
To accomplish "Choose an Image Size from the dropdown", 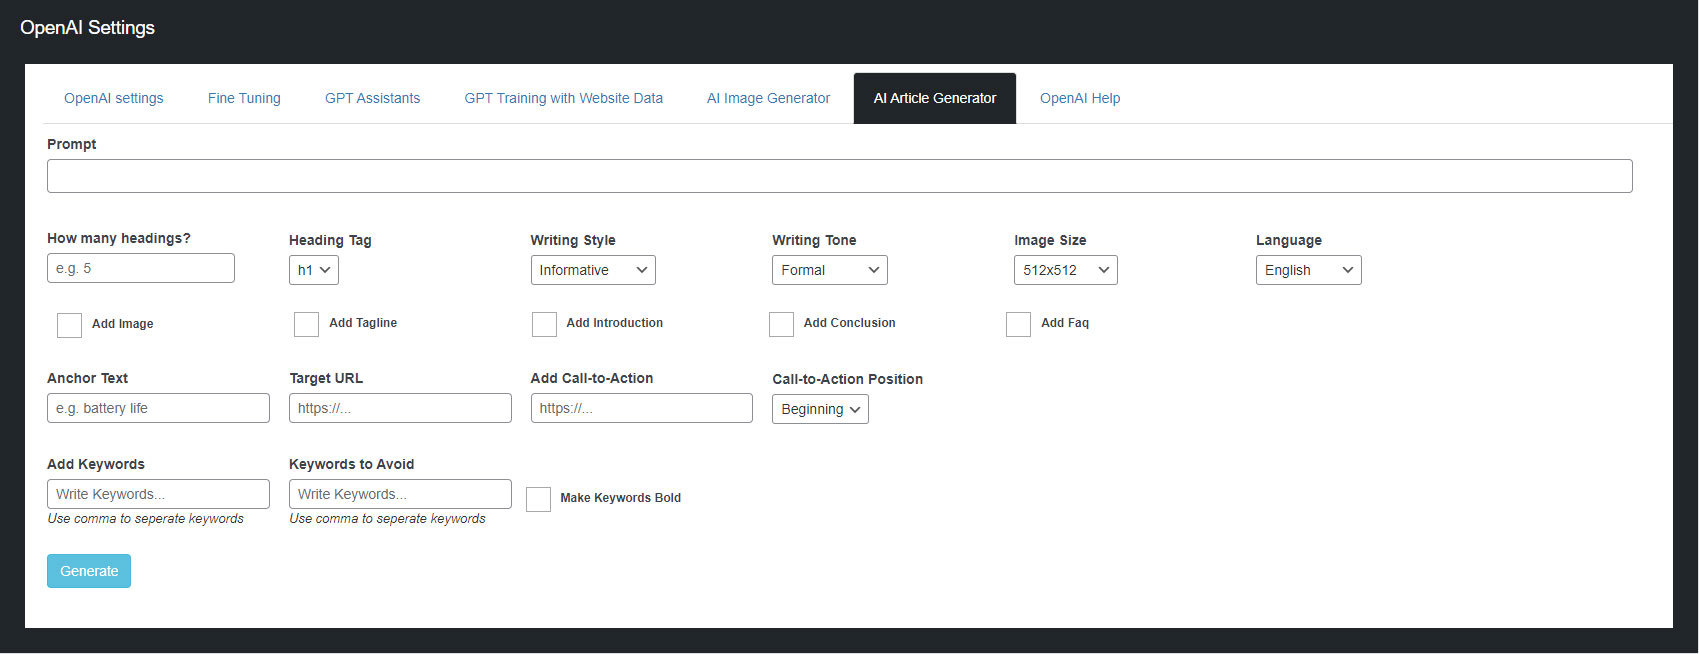I will 1066,270.
